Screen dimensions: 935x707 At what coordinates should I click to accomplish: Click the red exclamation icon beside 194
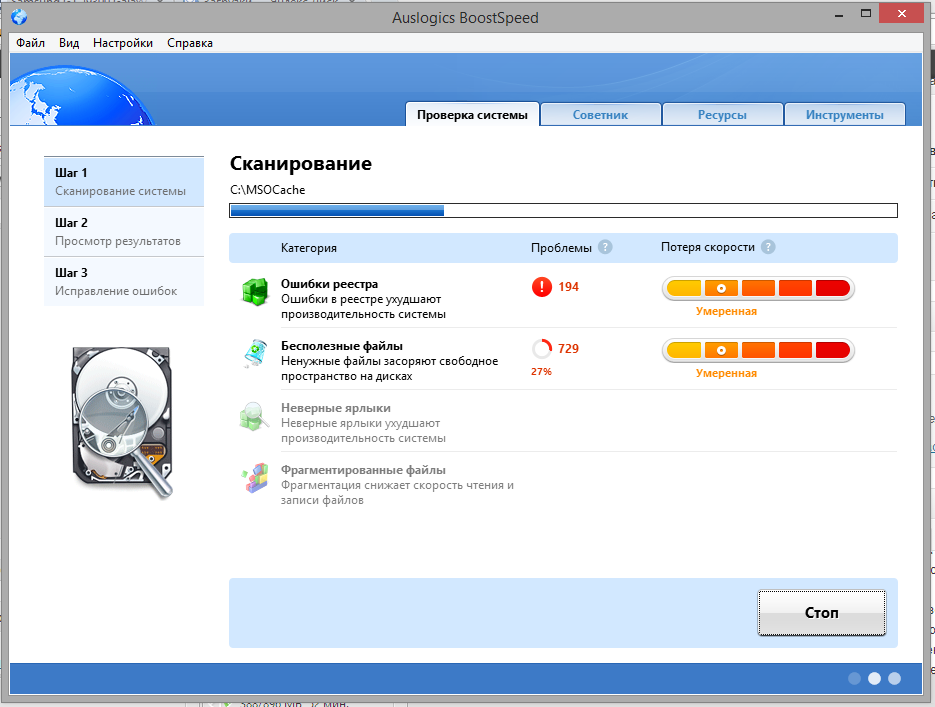pyautogui.click(x=541, y=287)
